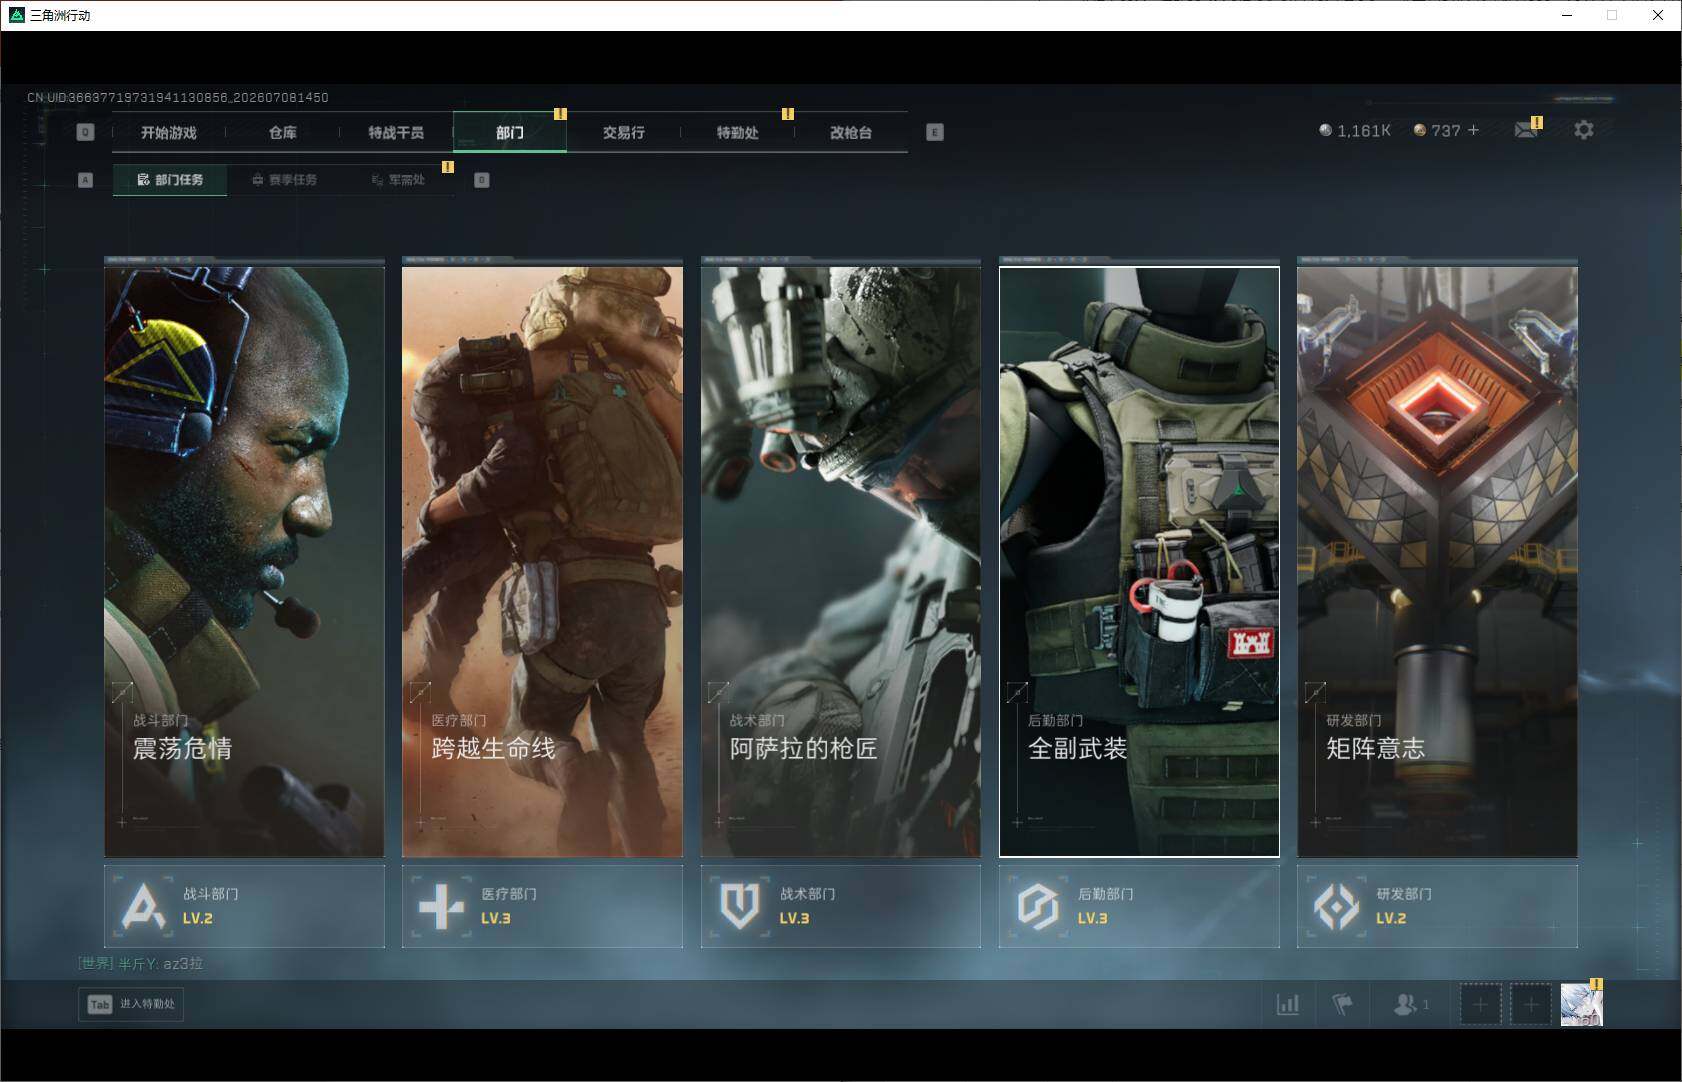
Task: Click the plus beside 737 currency
Action: (1473, 130)
